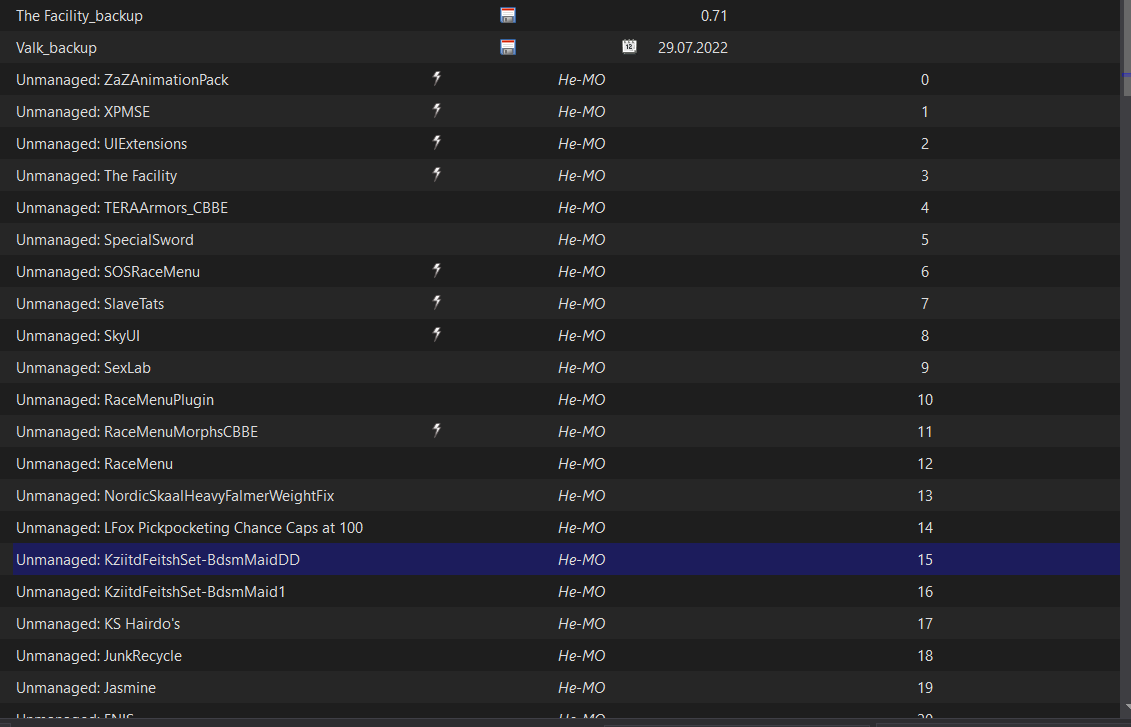Select Unmanaged: JunkRecycle entry
Viewport: 1131px width, 727px height.
560,656
